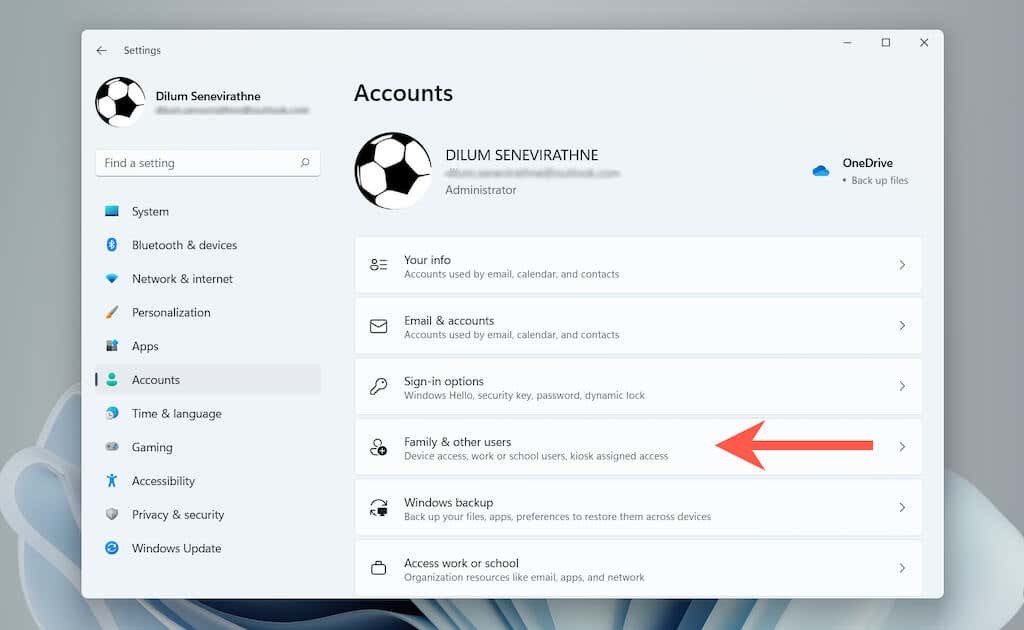Expand Family & other users chevron
The width and height of the screenshot is (1024, 630).
tap(902, 447)
